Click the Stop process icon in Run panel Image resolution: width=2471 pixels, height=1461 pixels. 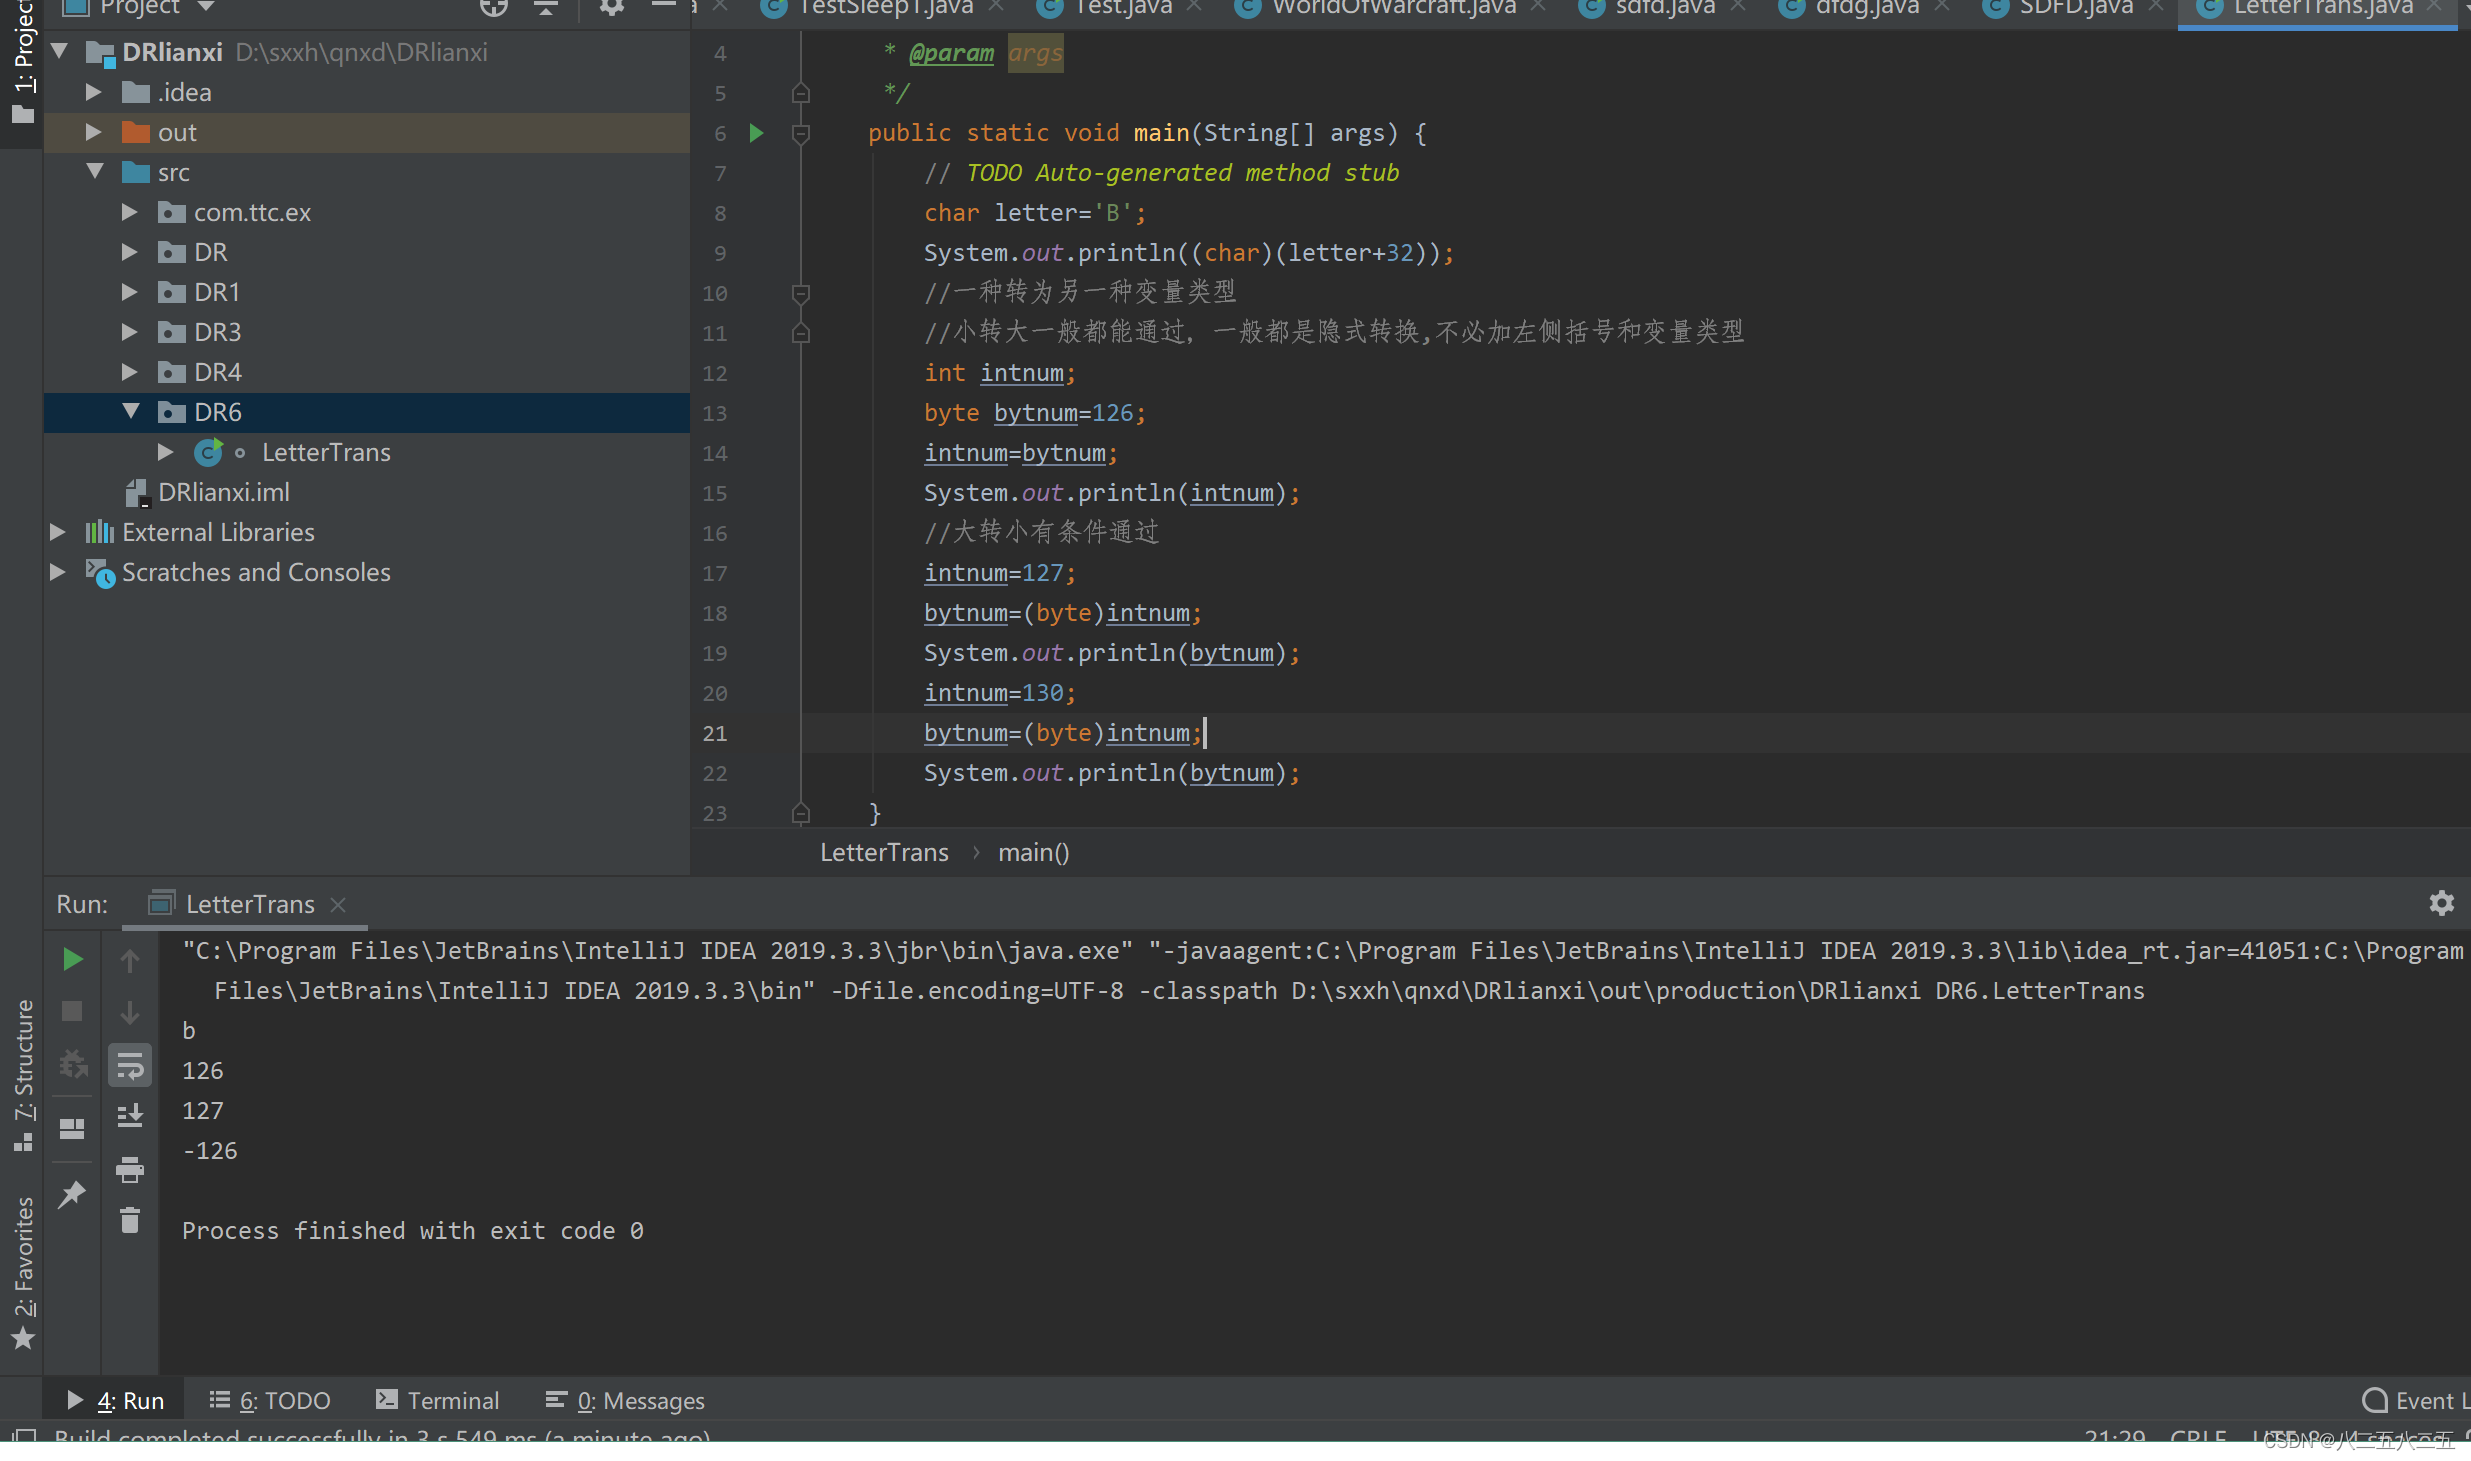pos(72,1012)
